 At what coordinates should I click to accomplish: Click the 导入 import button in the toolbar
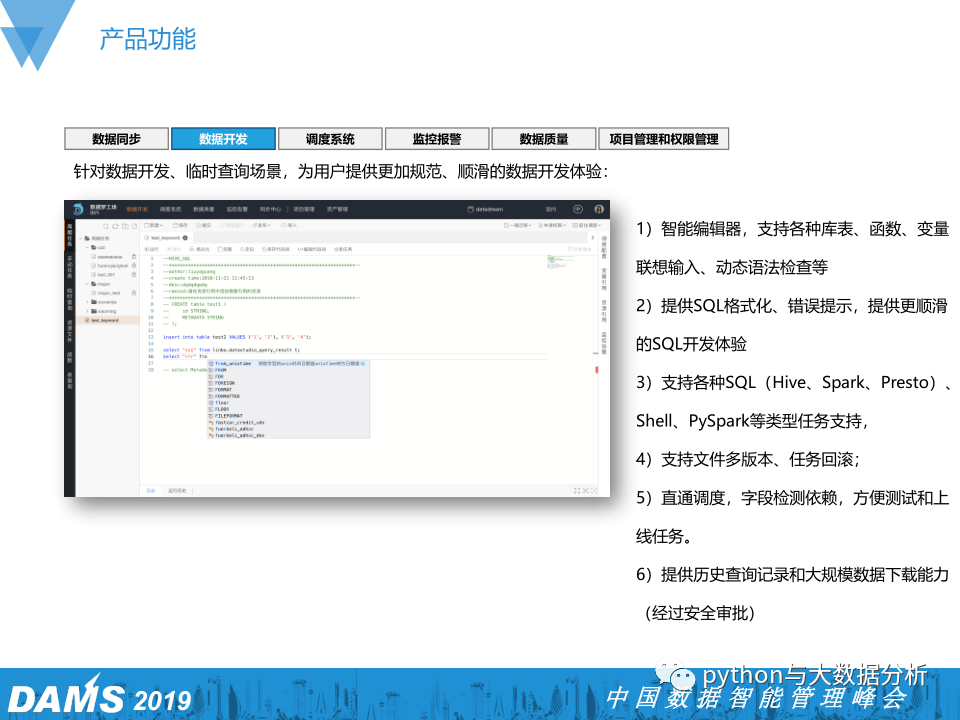tap(288, 225)
